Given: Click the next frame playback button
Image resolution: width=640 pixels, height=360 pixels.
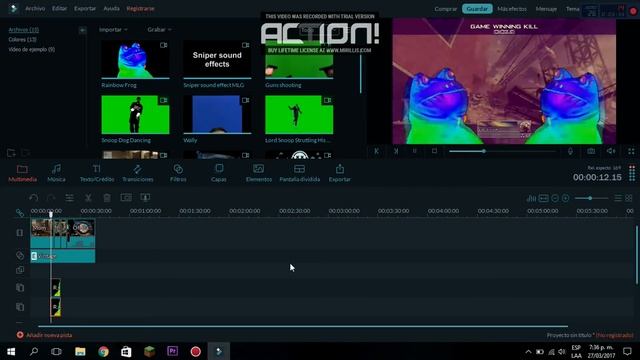Looking at the screenshot, I should click(396, 151).
